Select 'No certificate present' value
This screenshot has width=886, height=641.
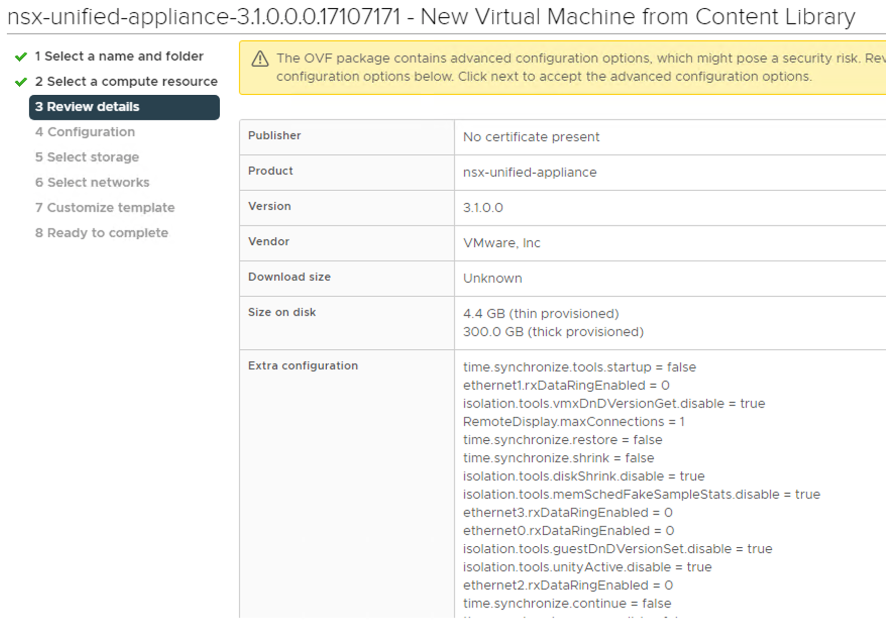point(531,137)
